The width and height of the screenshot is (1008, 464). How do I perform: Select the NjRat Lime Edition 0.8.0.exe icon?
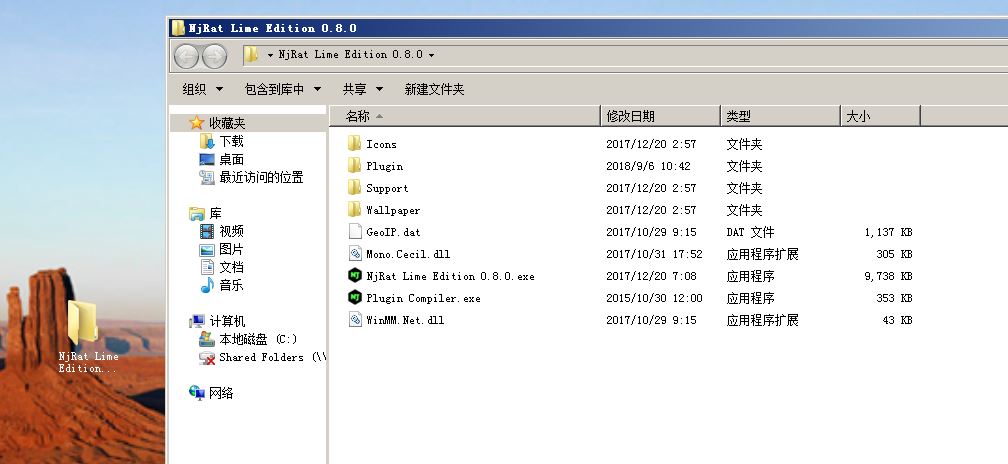pyautogui.click(x=355, y=276)
